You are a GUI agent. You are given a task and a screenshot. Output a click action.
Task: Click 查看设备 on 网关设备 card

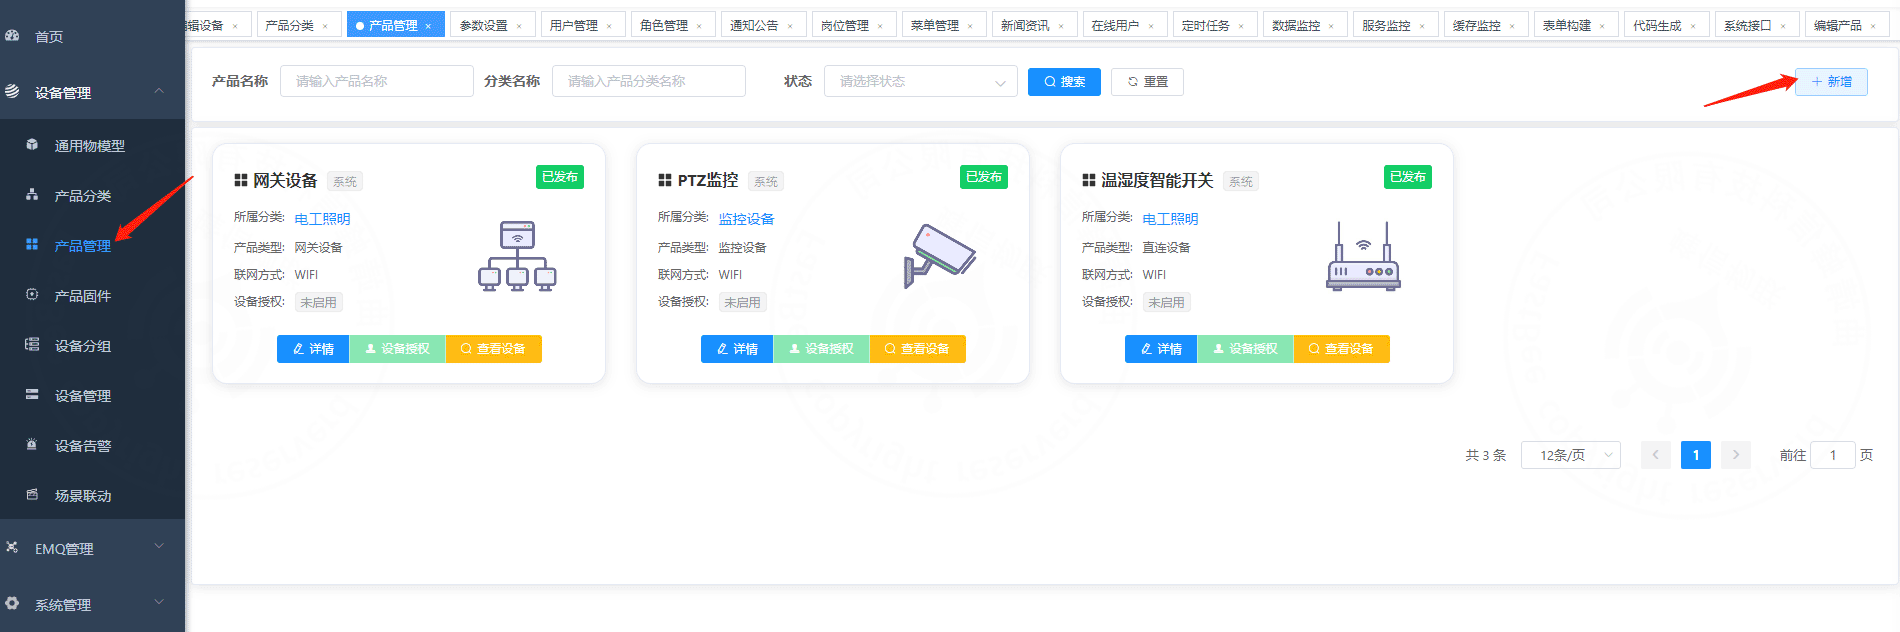(x=493, y=349)
